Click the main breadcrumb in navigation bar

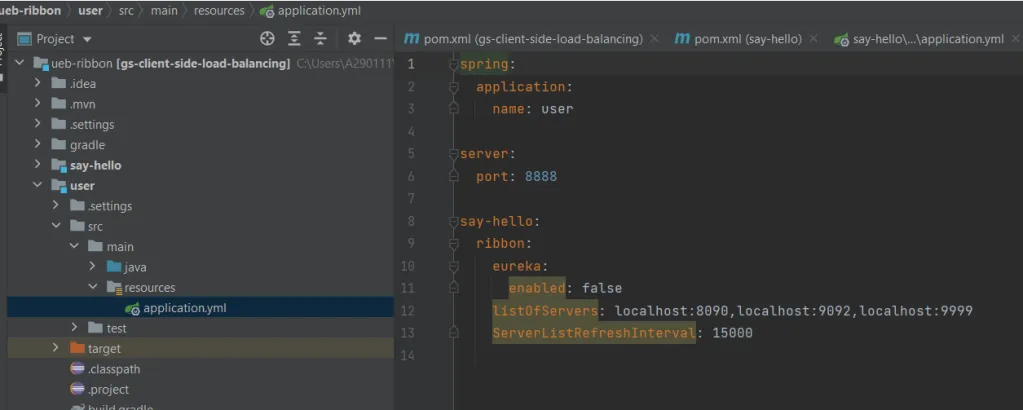164,11
